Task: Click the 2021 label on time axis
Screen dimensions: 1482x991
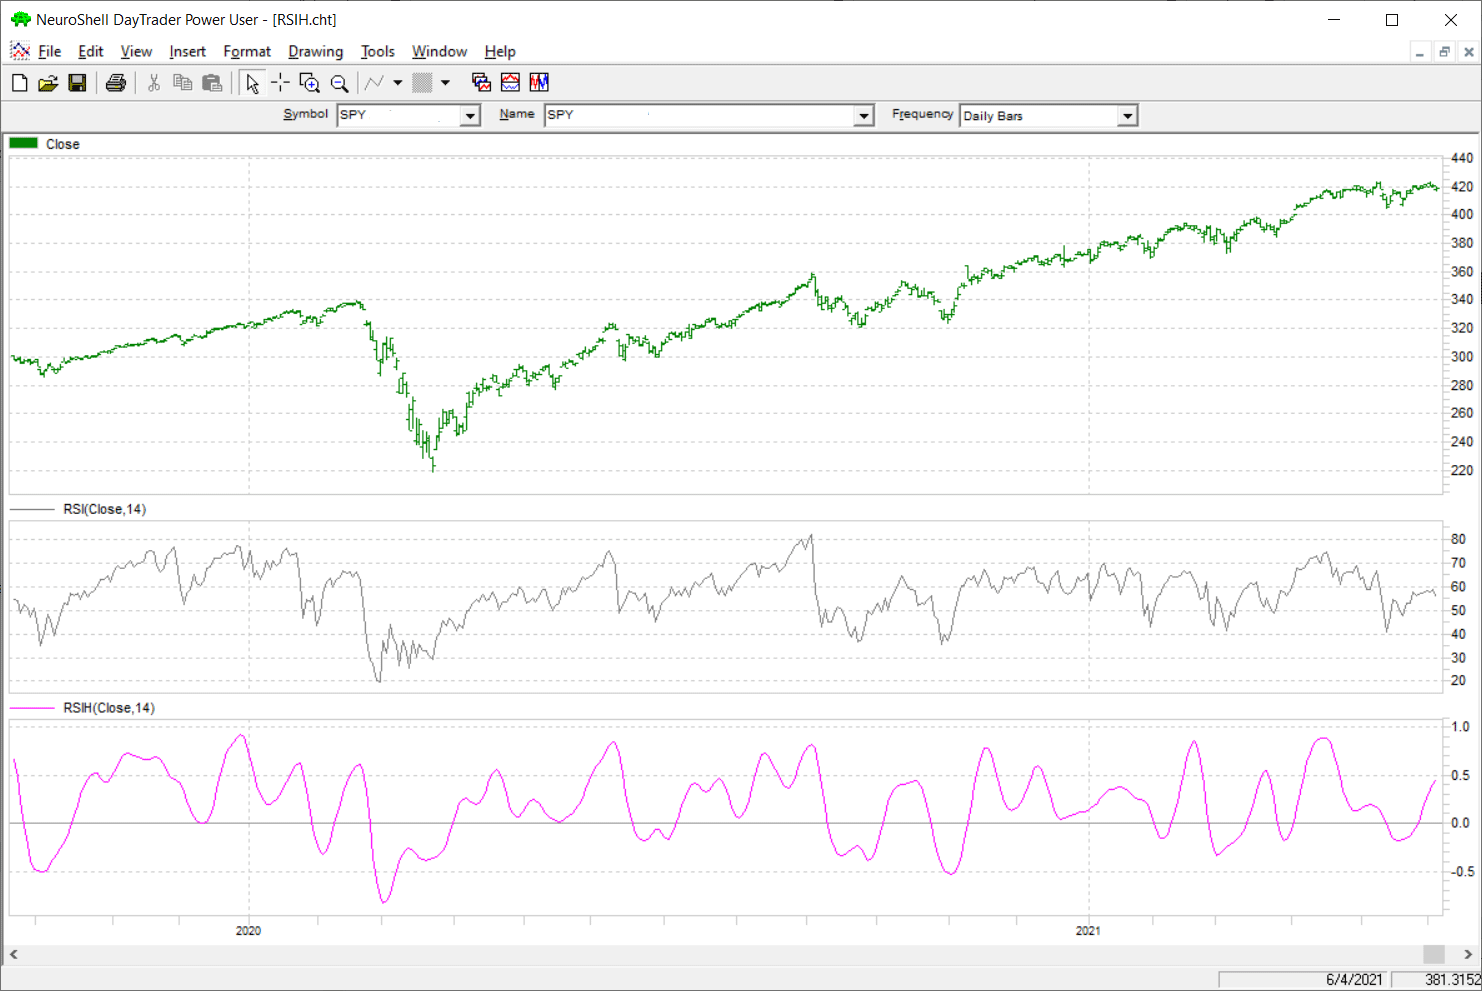Action: pos(1088,931)
